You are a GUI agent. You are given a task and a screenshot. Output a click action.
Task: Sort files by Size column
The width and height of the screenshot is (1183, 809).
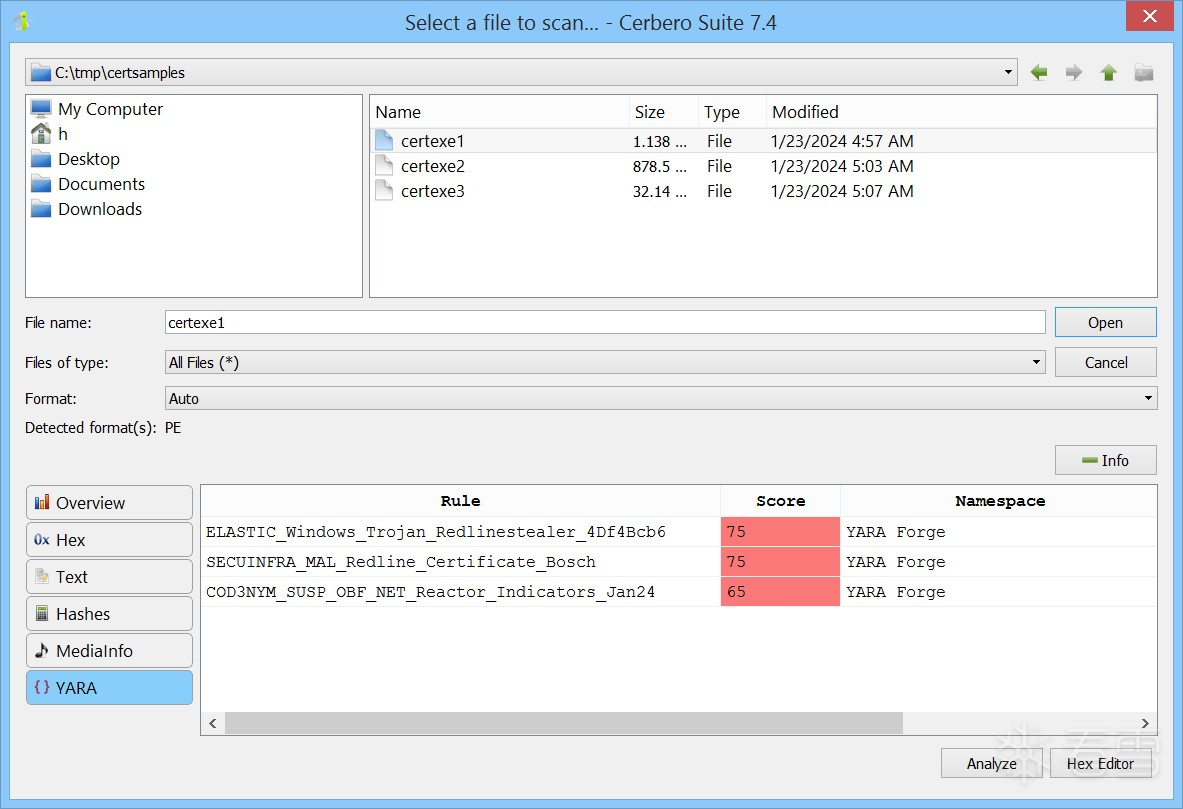click(664, 112)
